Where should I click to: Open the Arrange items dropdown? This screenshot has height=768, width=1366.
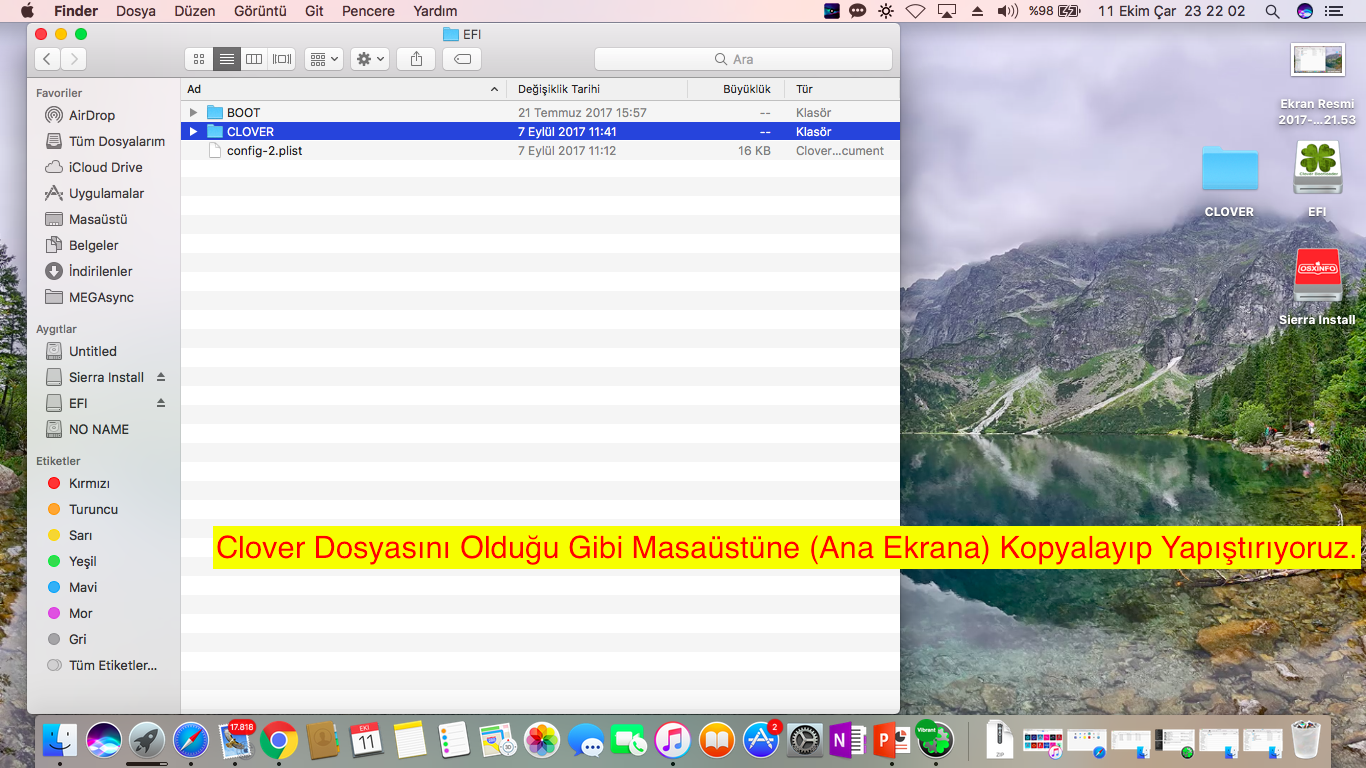click(324, 59)
